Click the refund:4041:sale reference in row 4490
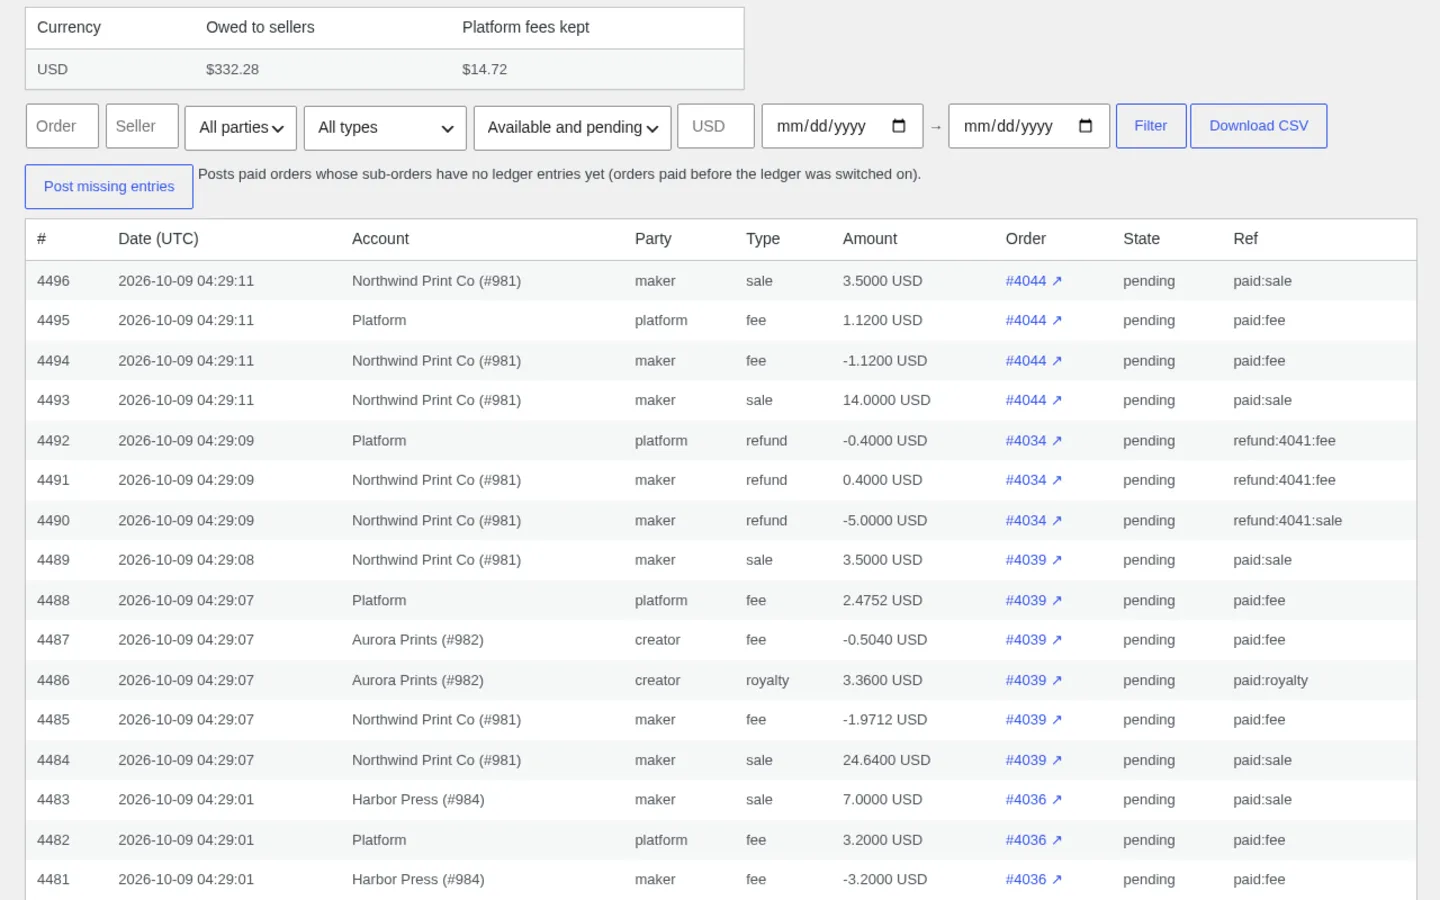1440x900 pixels. tap(1287, 521)
